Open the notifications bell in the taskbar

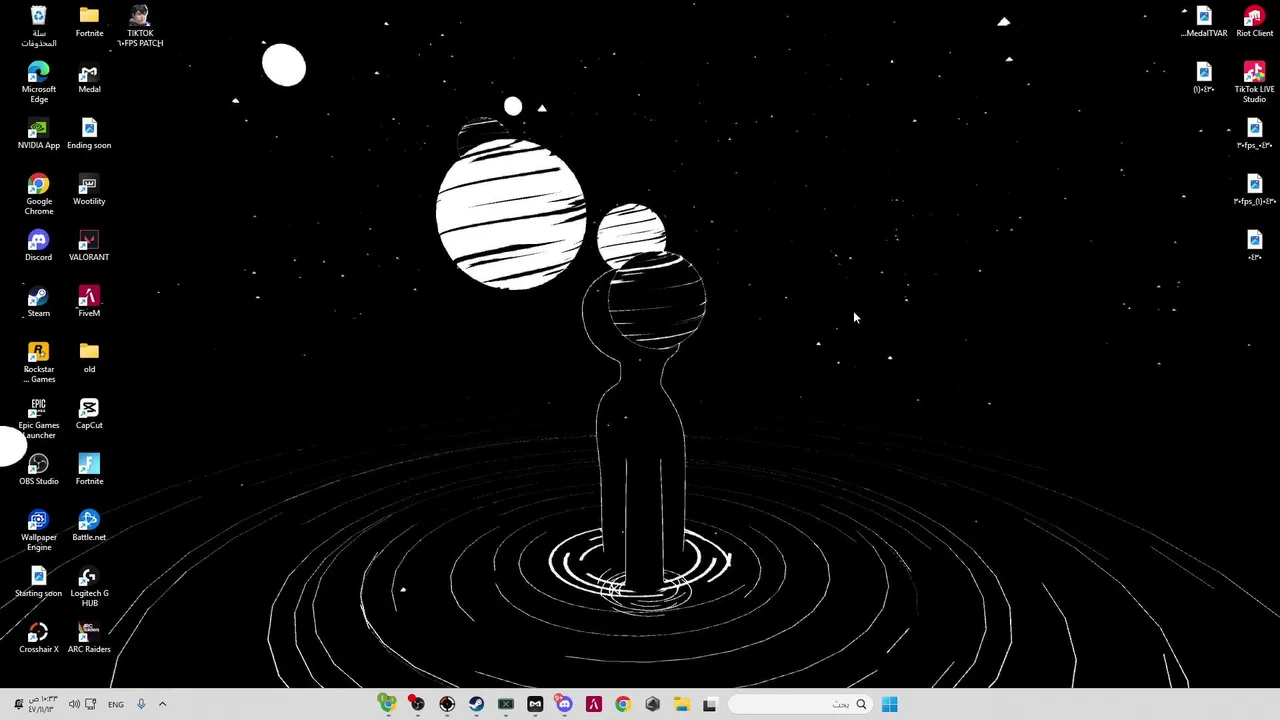18,704
